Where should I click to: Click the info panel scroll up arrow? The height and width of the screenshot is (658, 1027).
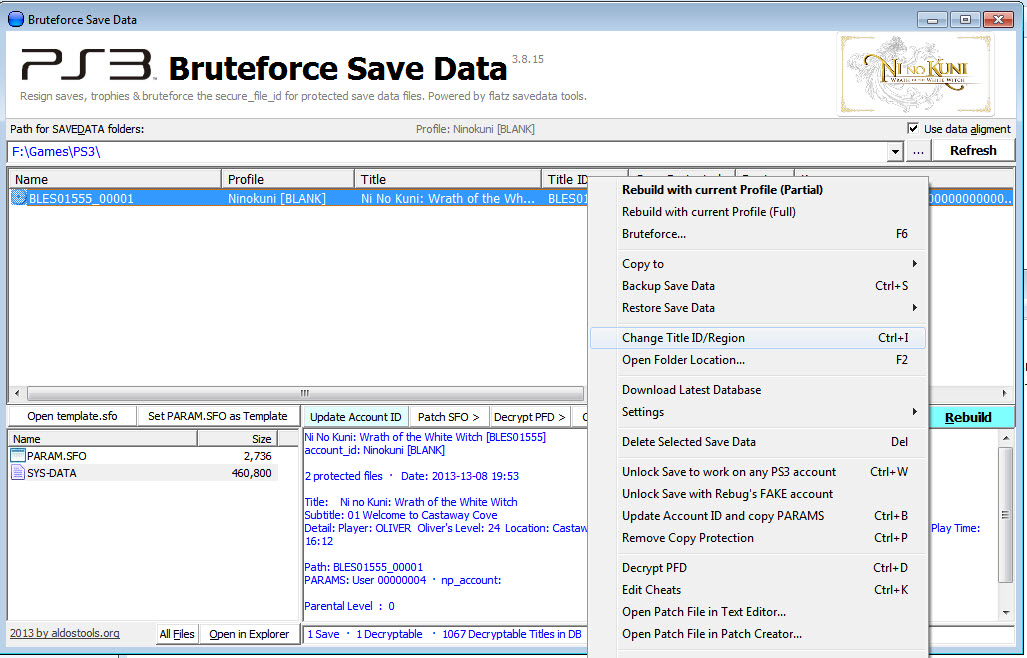click(1006, 437)
